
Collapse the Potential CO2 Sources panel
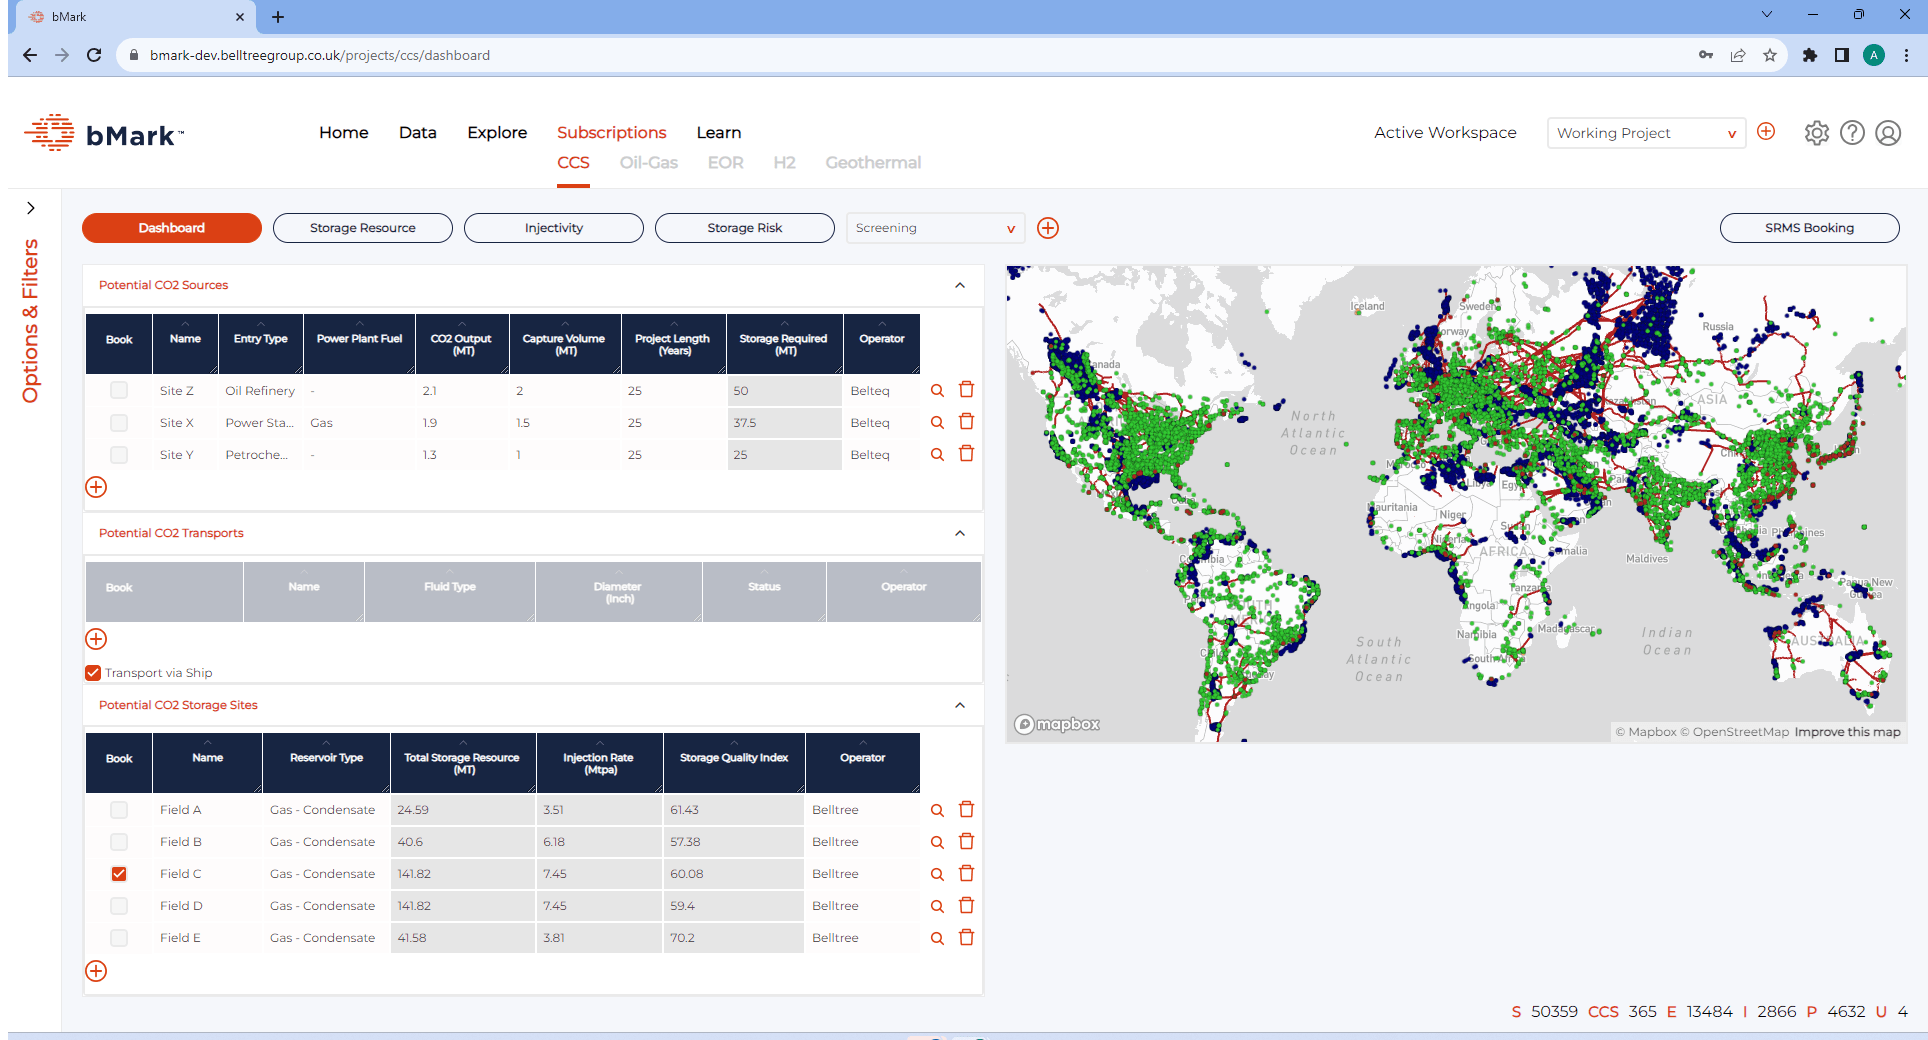[960, 285]
